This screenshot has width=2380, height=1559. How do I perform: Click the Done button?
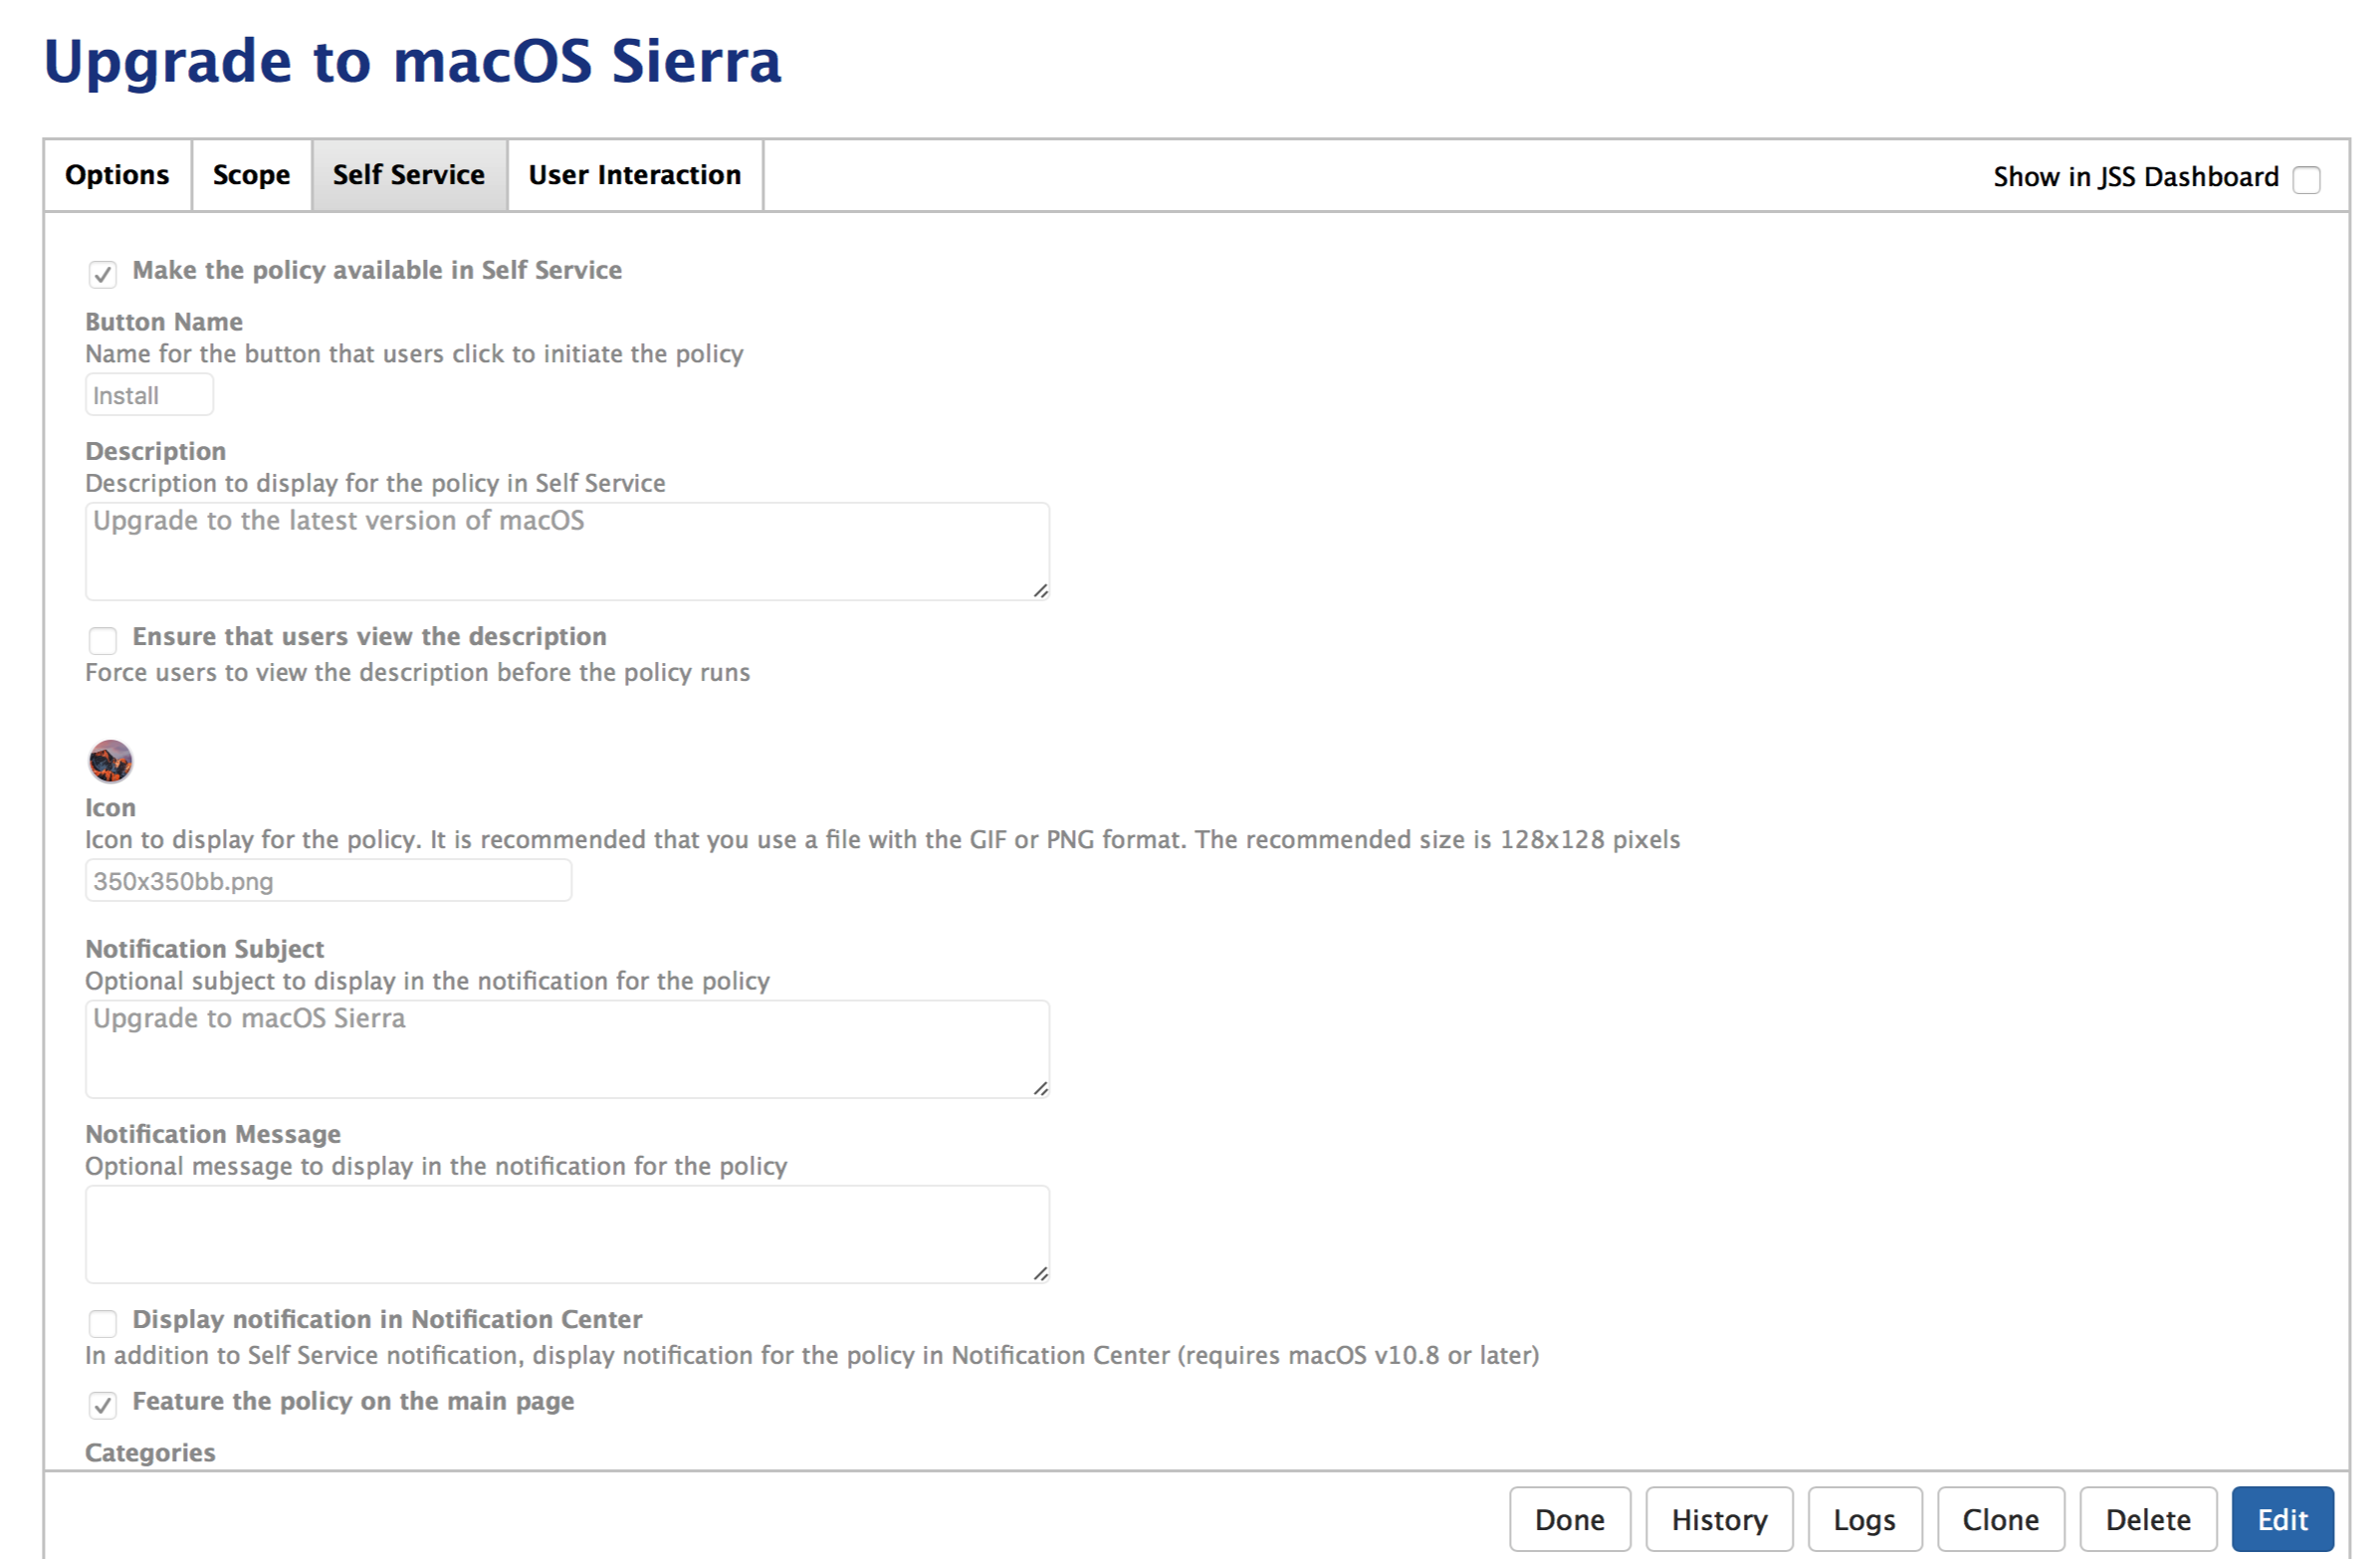coord(1570,1519)
